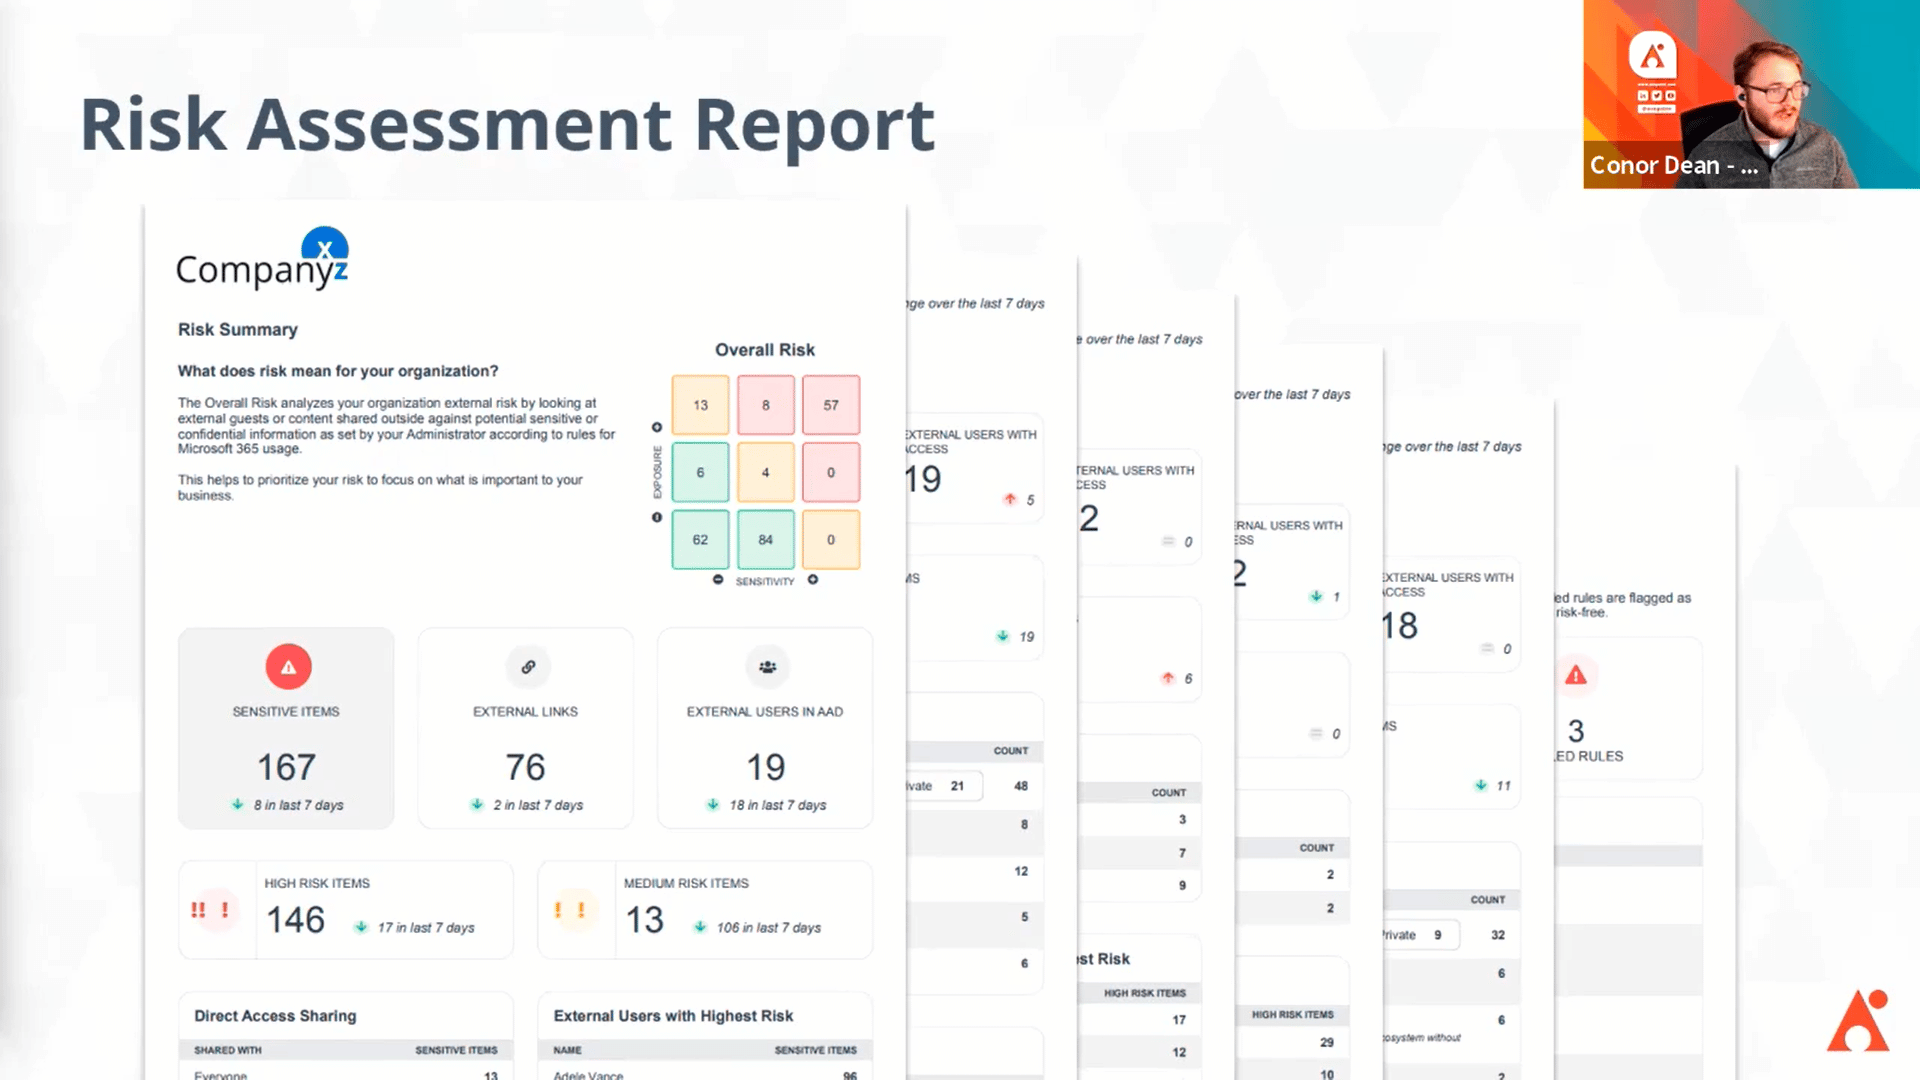Screen dimensions: 1920x1080
Task: Click the plus icon right of the Sensitivity label
Action: tap(813, 580)
